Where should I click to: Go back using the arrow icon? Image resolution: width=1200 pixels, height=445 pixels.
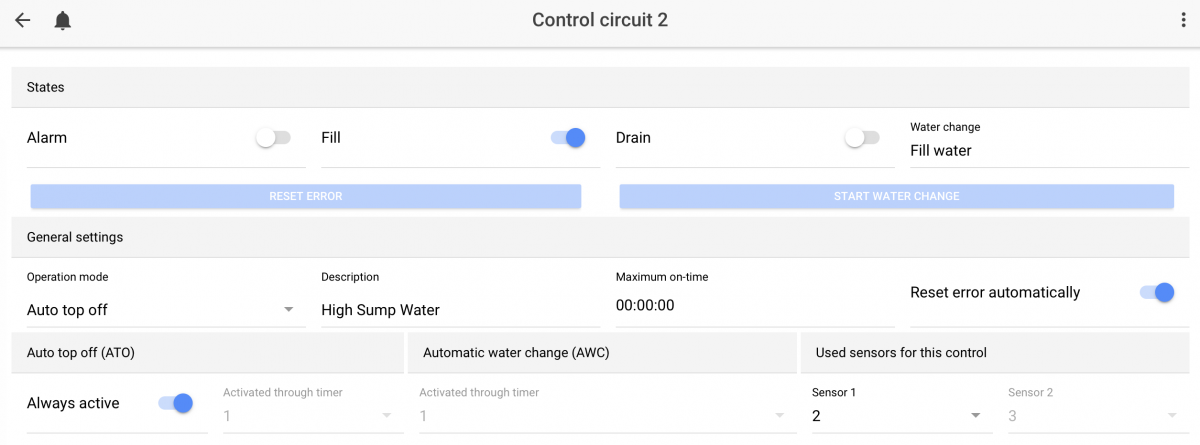pyautogui.click(x=23, y=20)
